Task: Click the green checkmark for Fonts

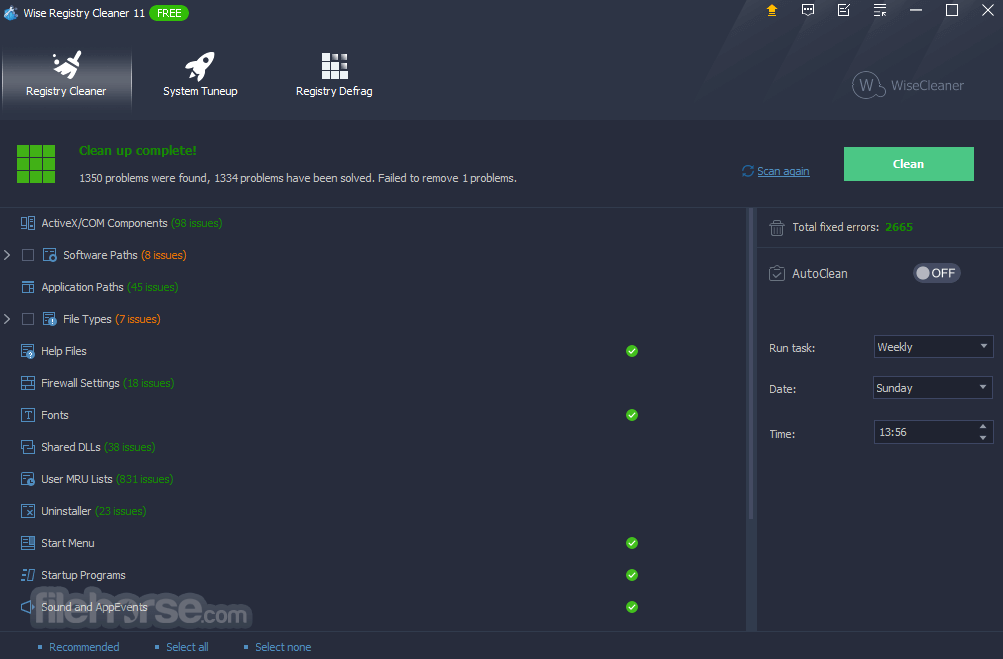Action: coord(632,415)
